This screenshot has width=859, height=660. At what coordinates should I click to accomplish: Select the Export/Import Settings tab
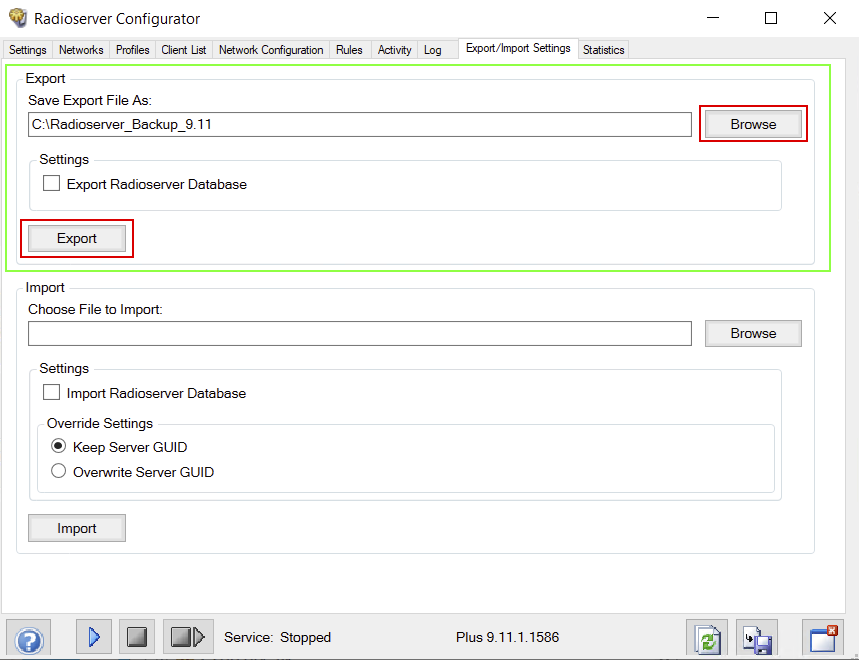(x=518, y=48)
